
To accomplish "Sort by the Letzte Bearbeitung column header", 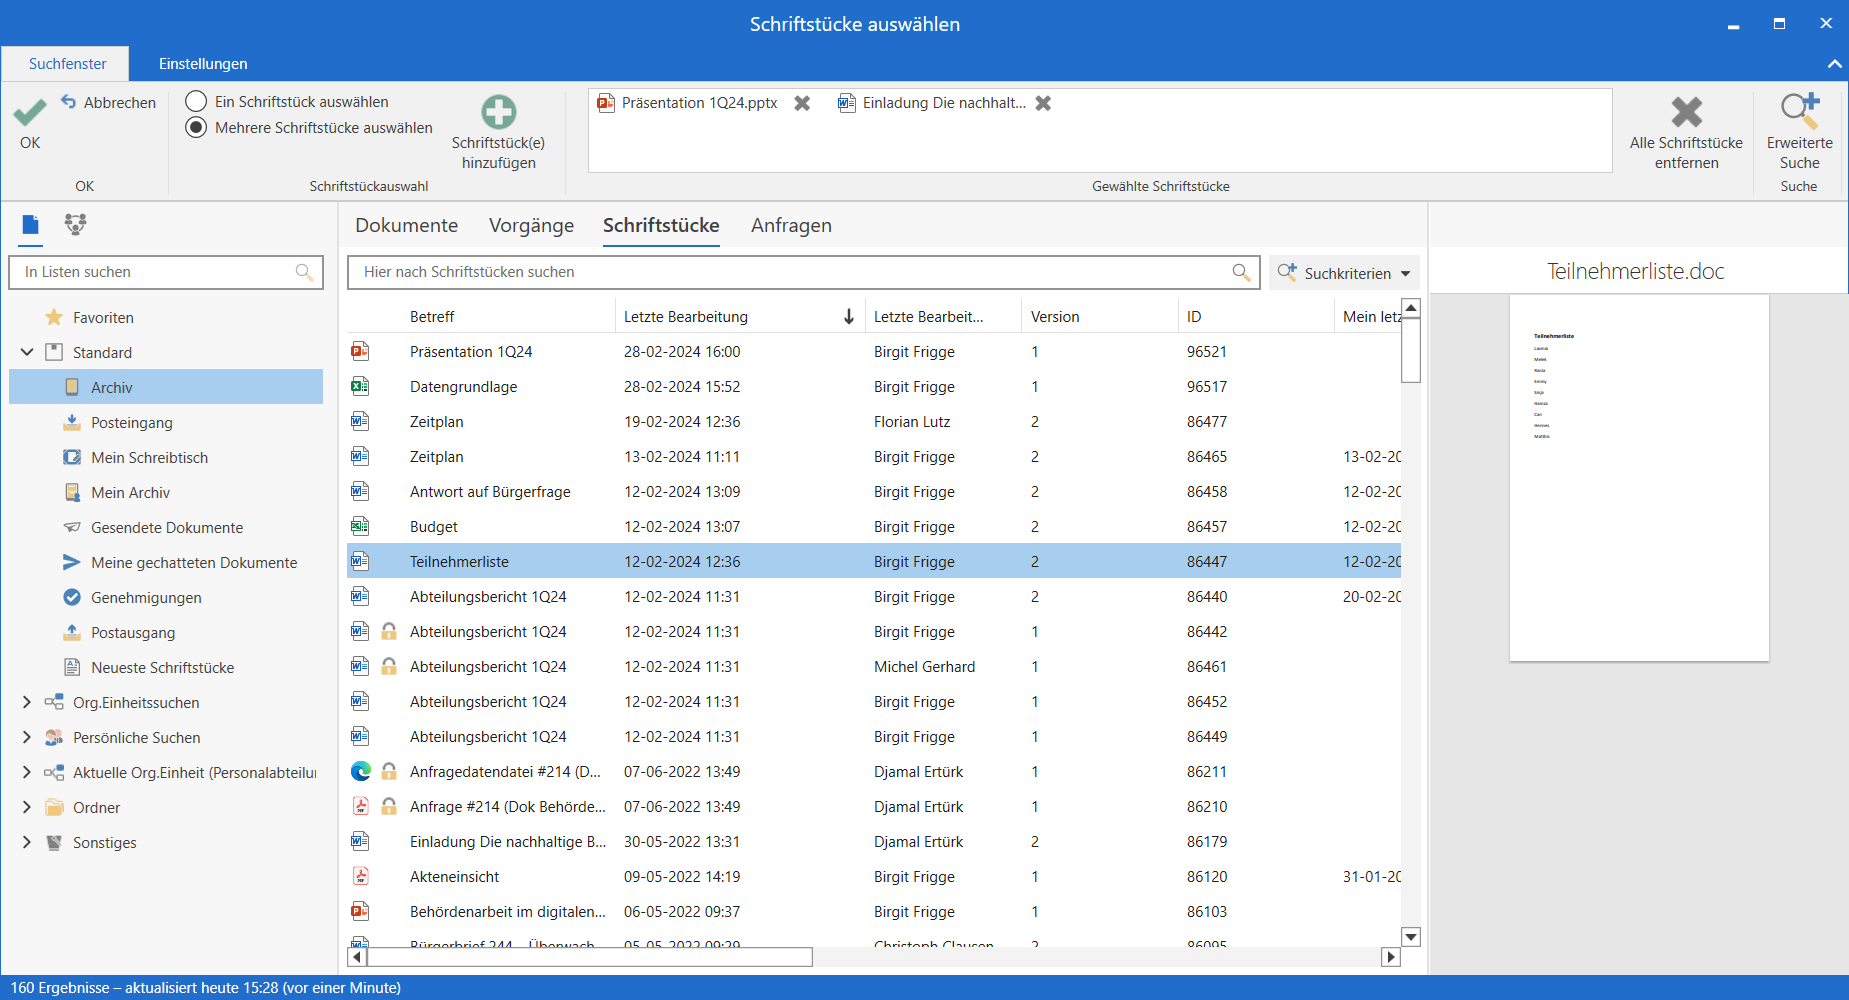I will (686, 316).
